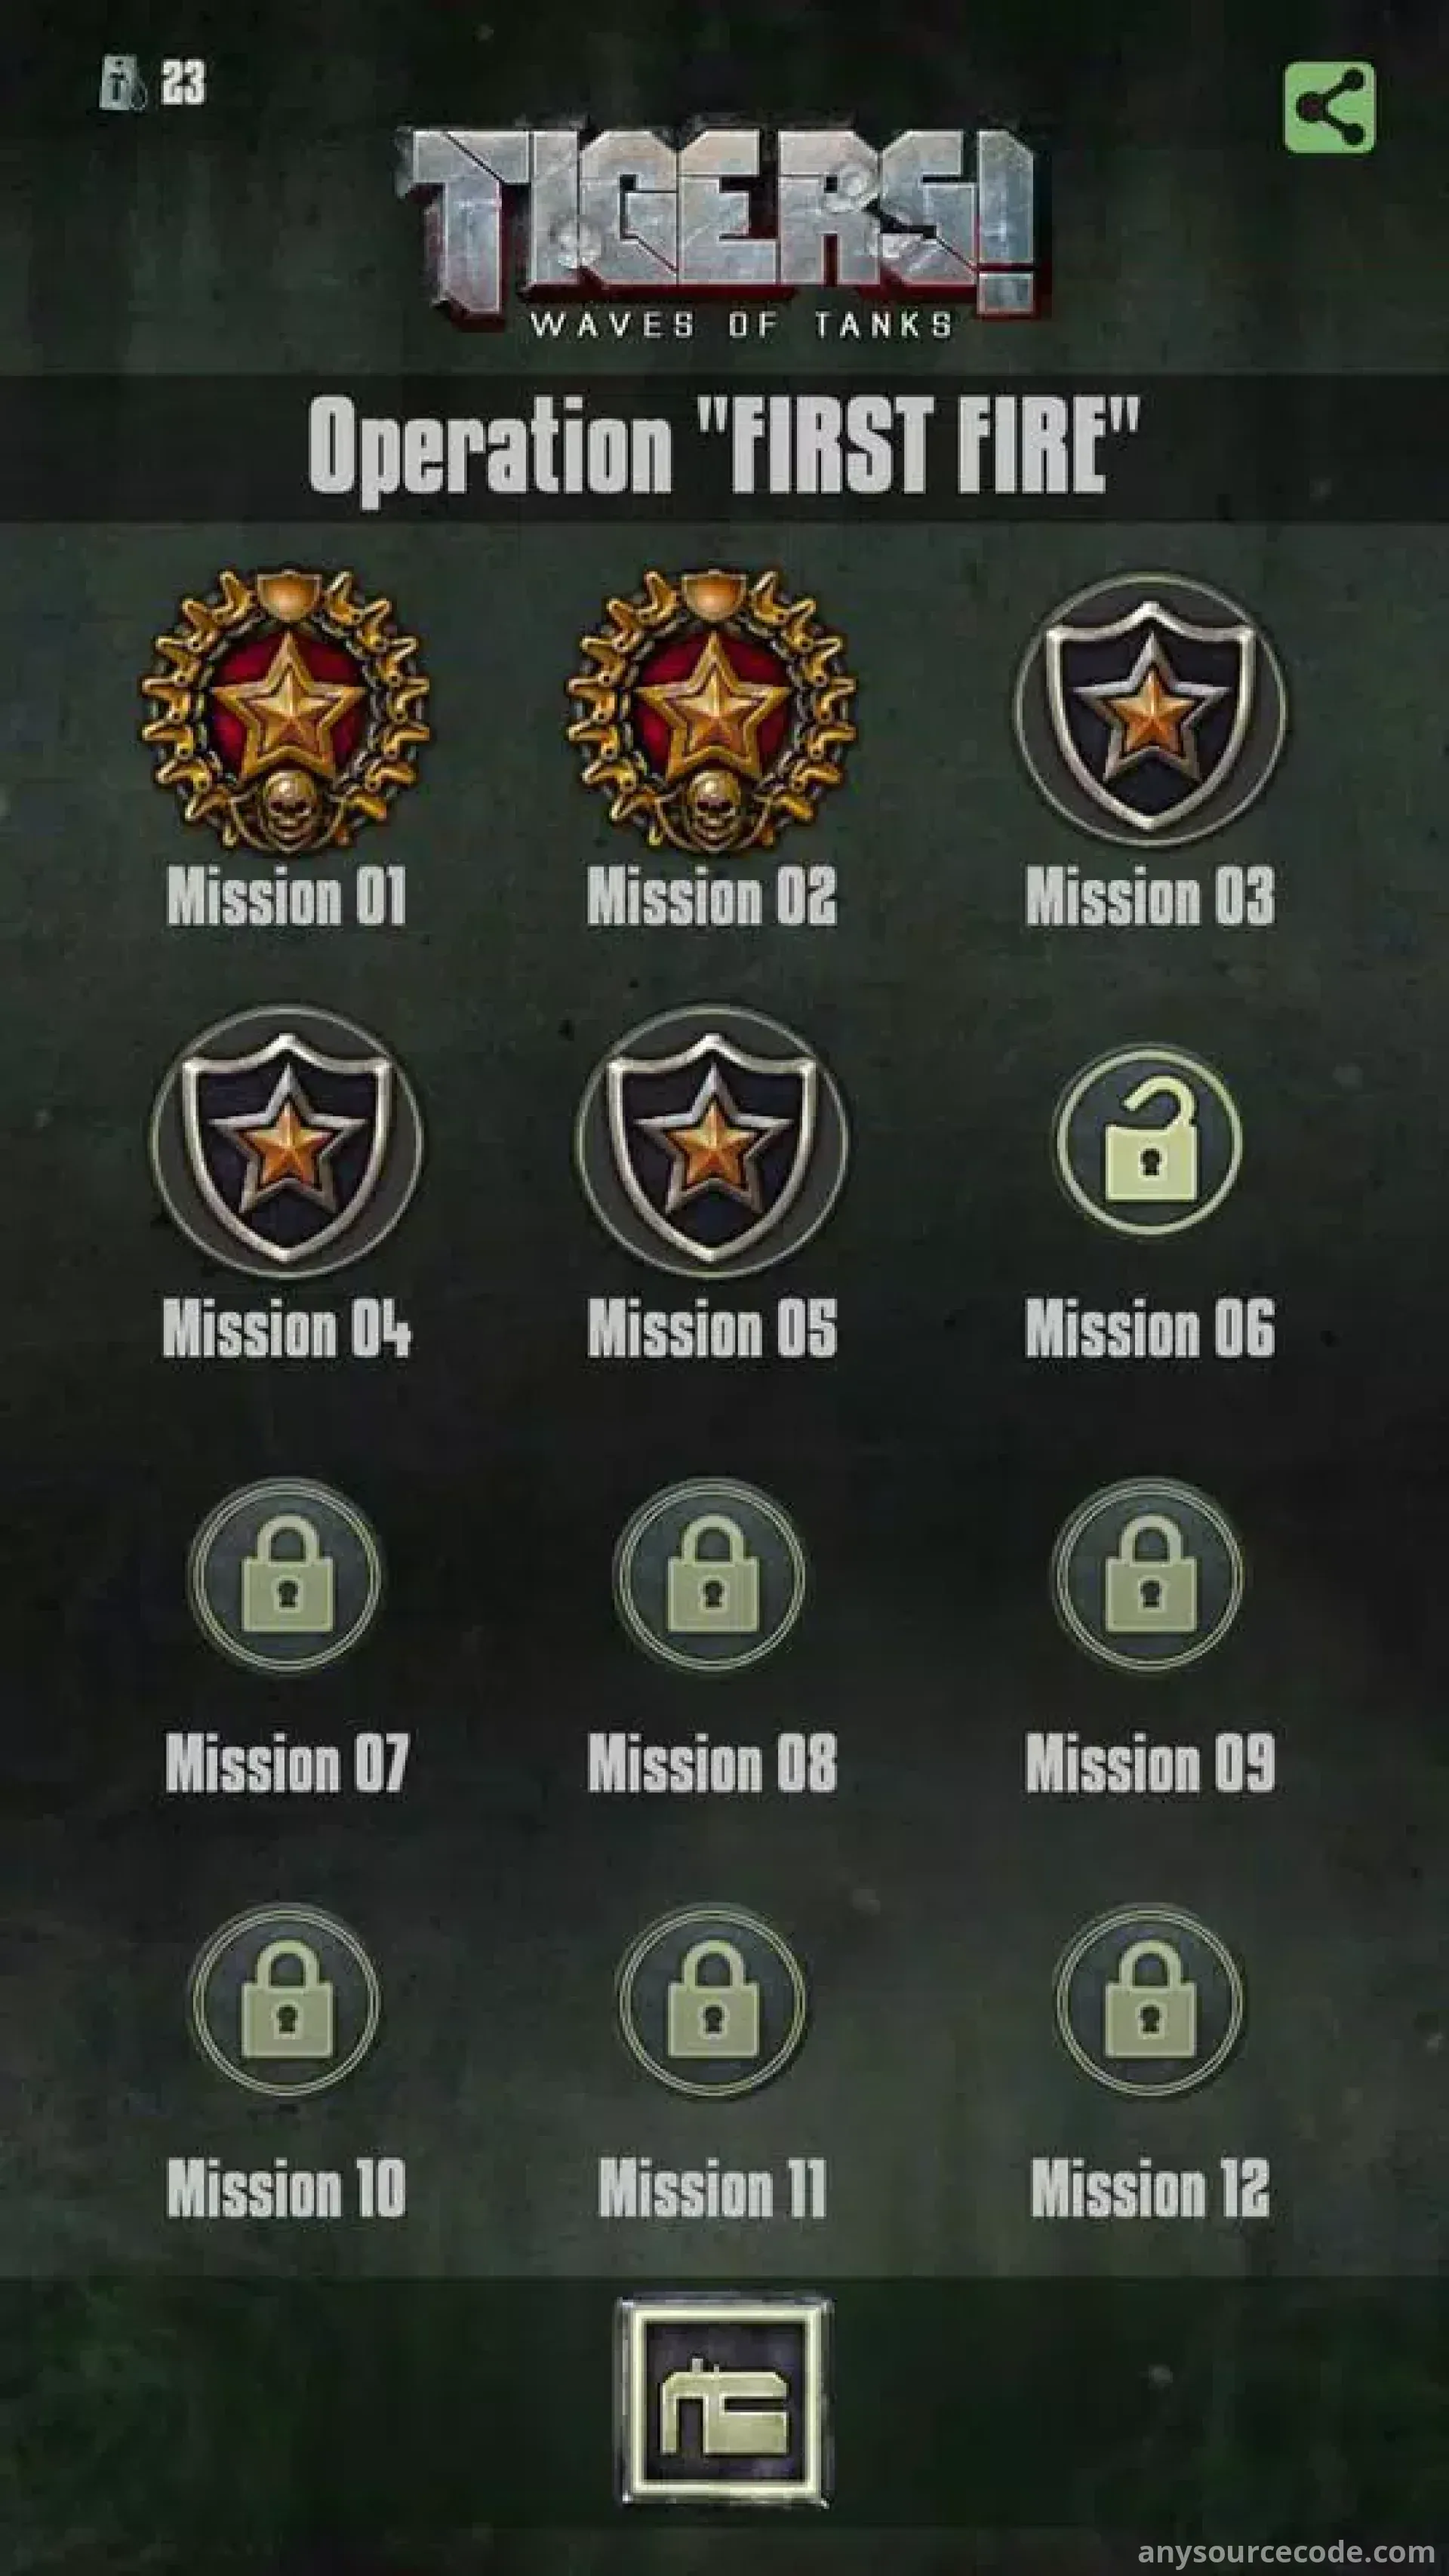Click the "Mission 03" text label

(x=1150, y=896)
